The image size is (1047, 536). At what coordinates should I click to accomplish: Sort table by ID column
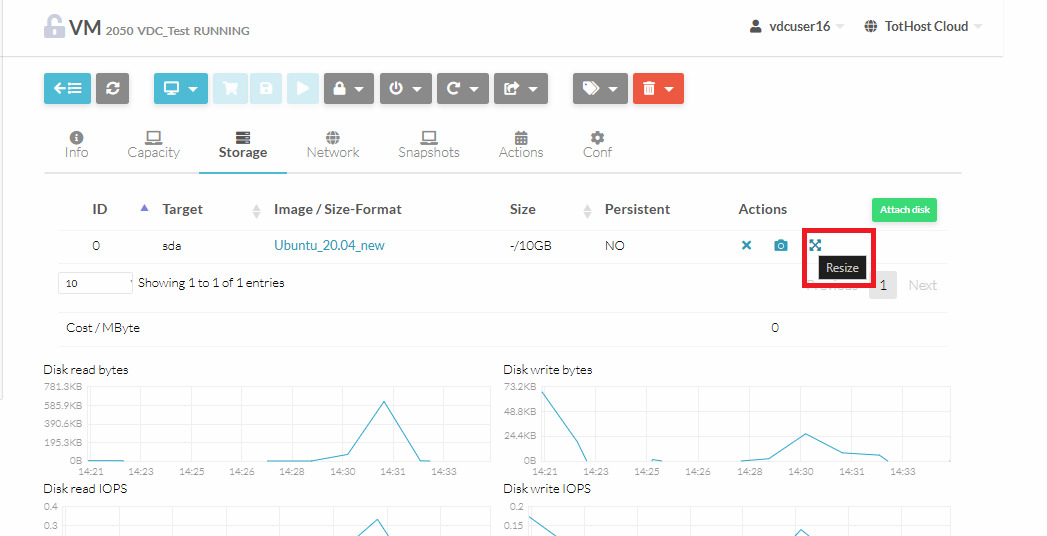point(99,209)
